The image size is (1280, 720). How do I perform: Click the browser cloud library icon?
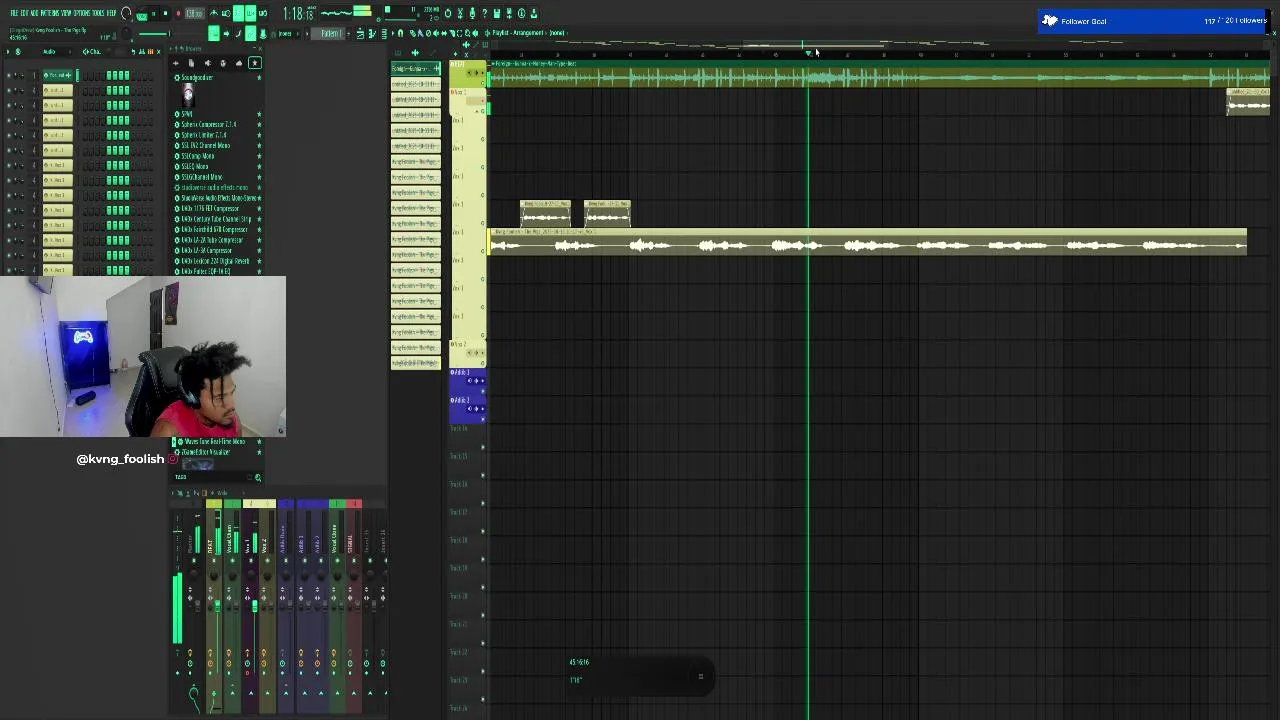click(239, 63)
